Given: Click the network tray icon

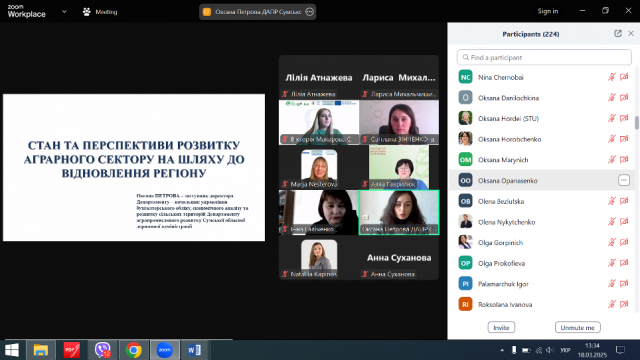Looking at the screenshot, I should point(539,350).
